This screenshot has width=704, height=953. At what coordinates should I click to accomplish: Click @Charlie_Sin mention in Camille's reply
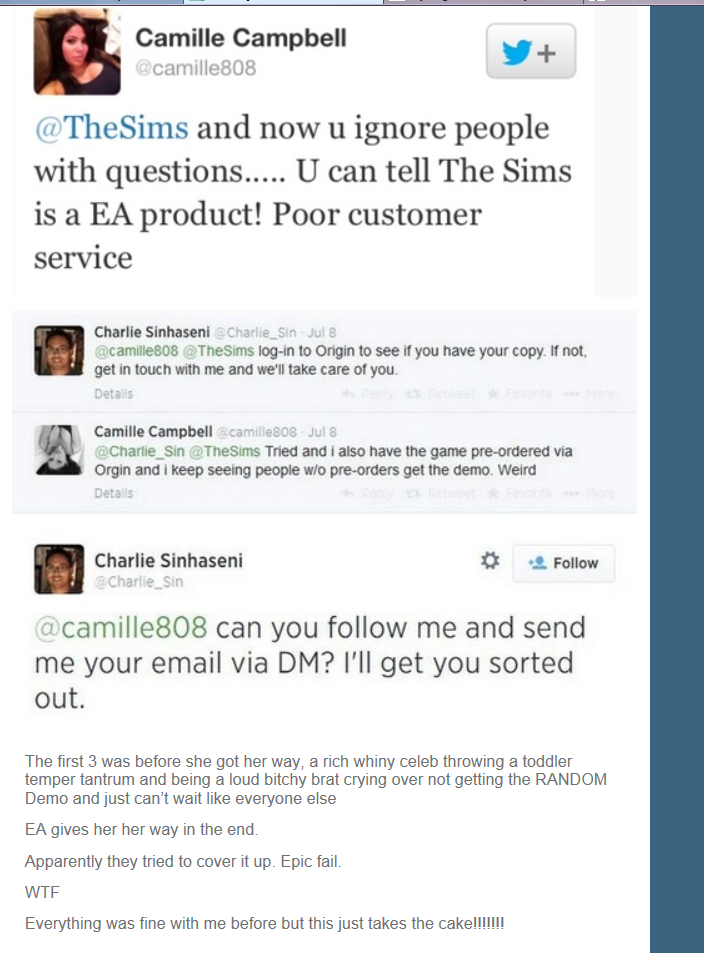click(x=139, y=452)
